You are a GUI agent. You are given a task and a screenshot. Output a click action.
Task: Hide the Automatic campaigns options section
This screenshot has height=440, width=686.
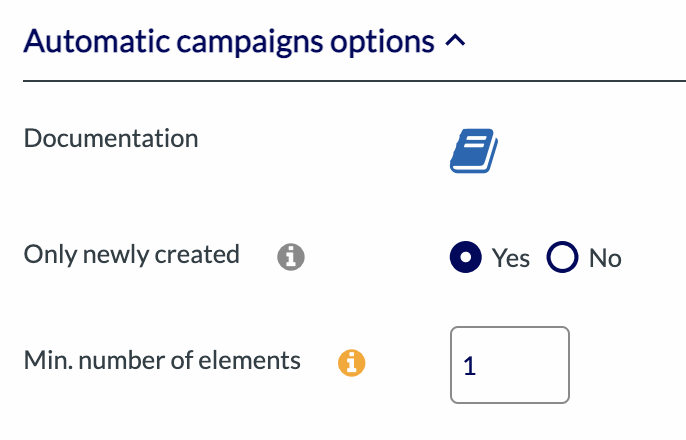tap(455, 42)
